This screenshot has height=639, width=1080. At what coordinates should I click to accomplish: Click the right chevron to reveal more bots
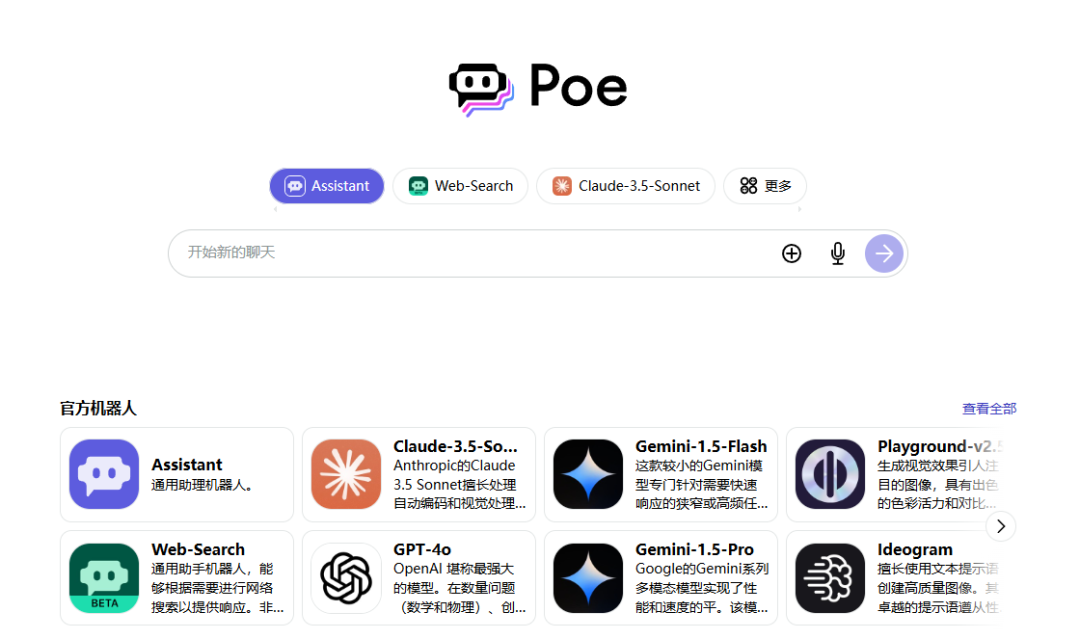pos(1001,526)
